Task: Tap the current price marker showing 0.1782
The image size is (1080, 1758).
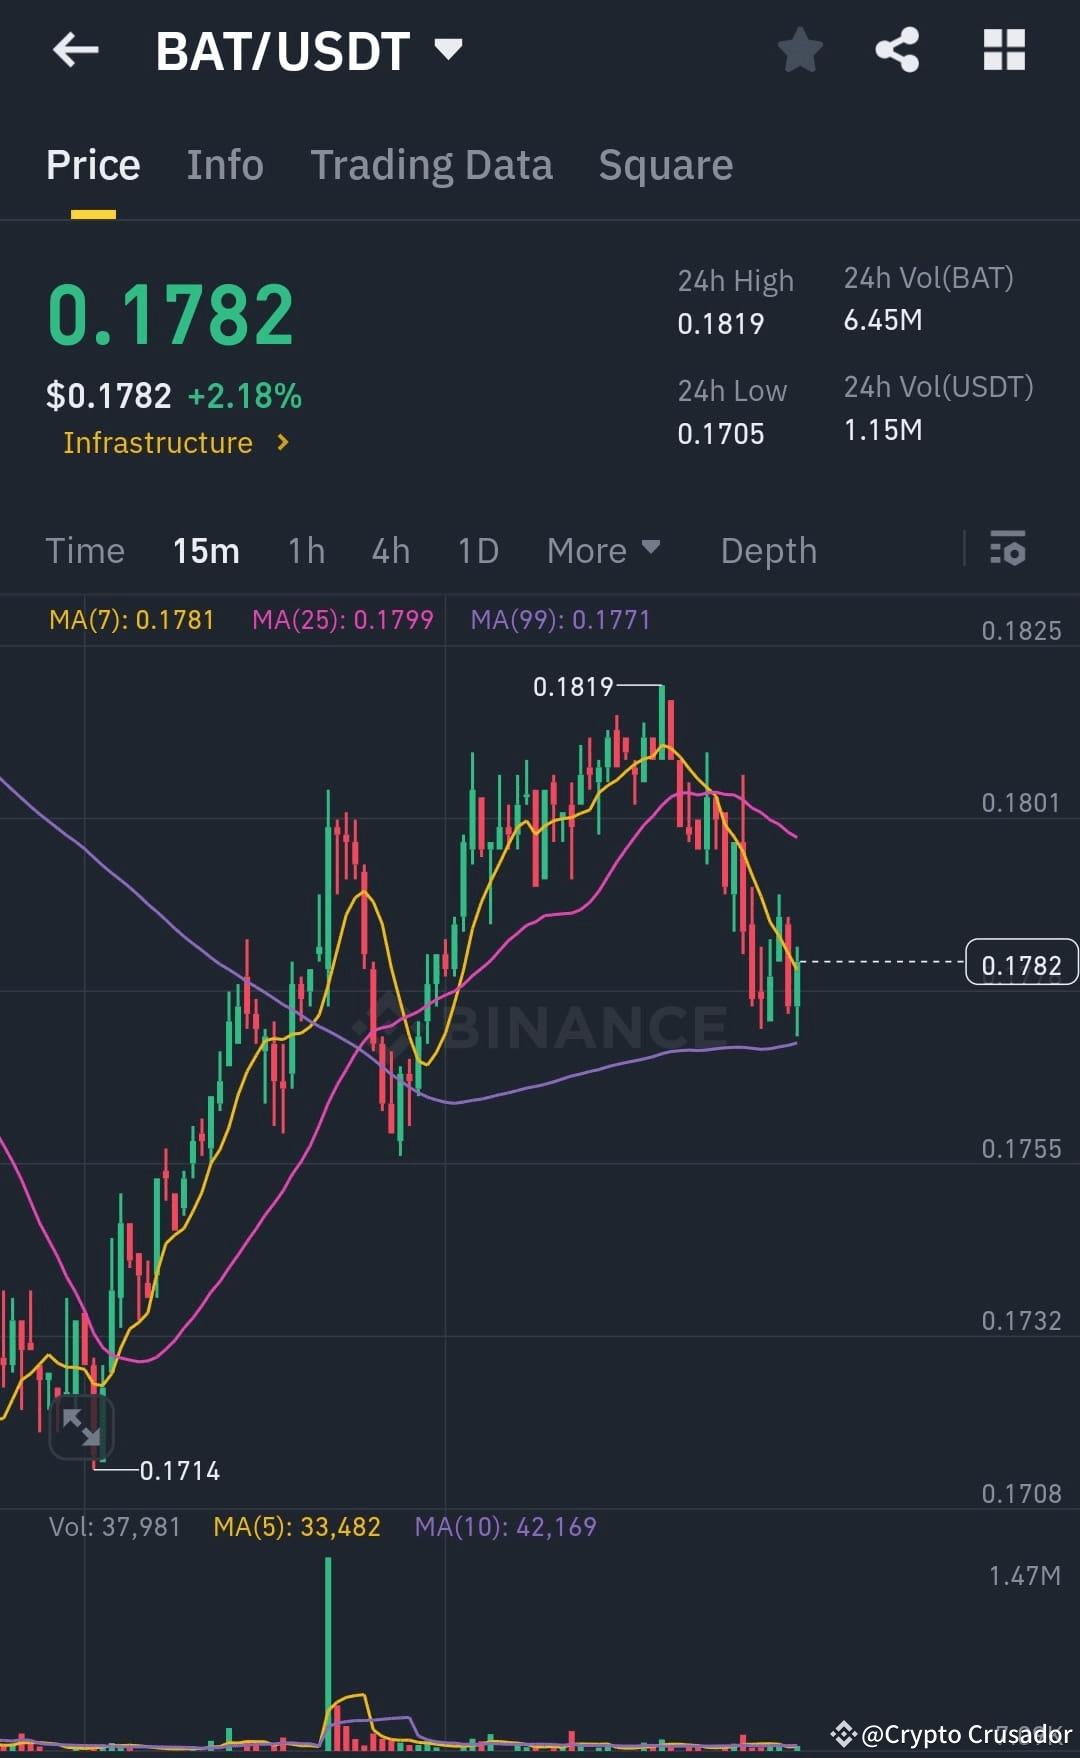Action: [x=1021, y=963]
